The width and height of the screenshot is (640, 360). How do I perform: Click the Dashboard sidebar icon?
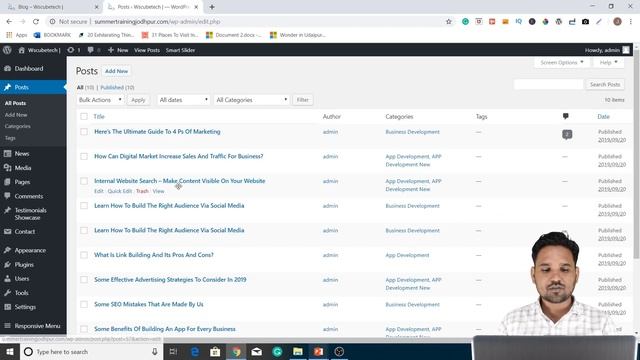(x=7, y=69)
